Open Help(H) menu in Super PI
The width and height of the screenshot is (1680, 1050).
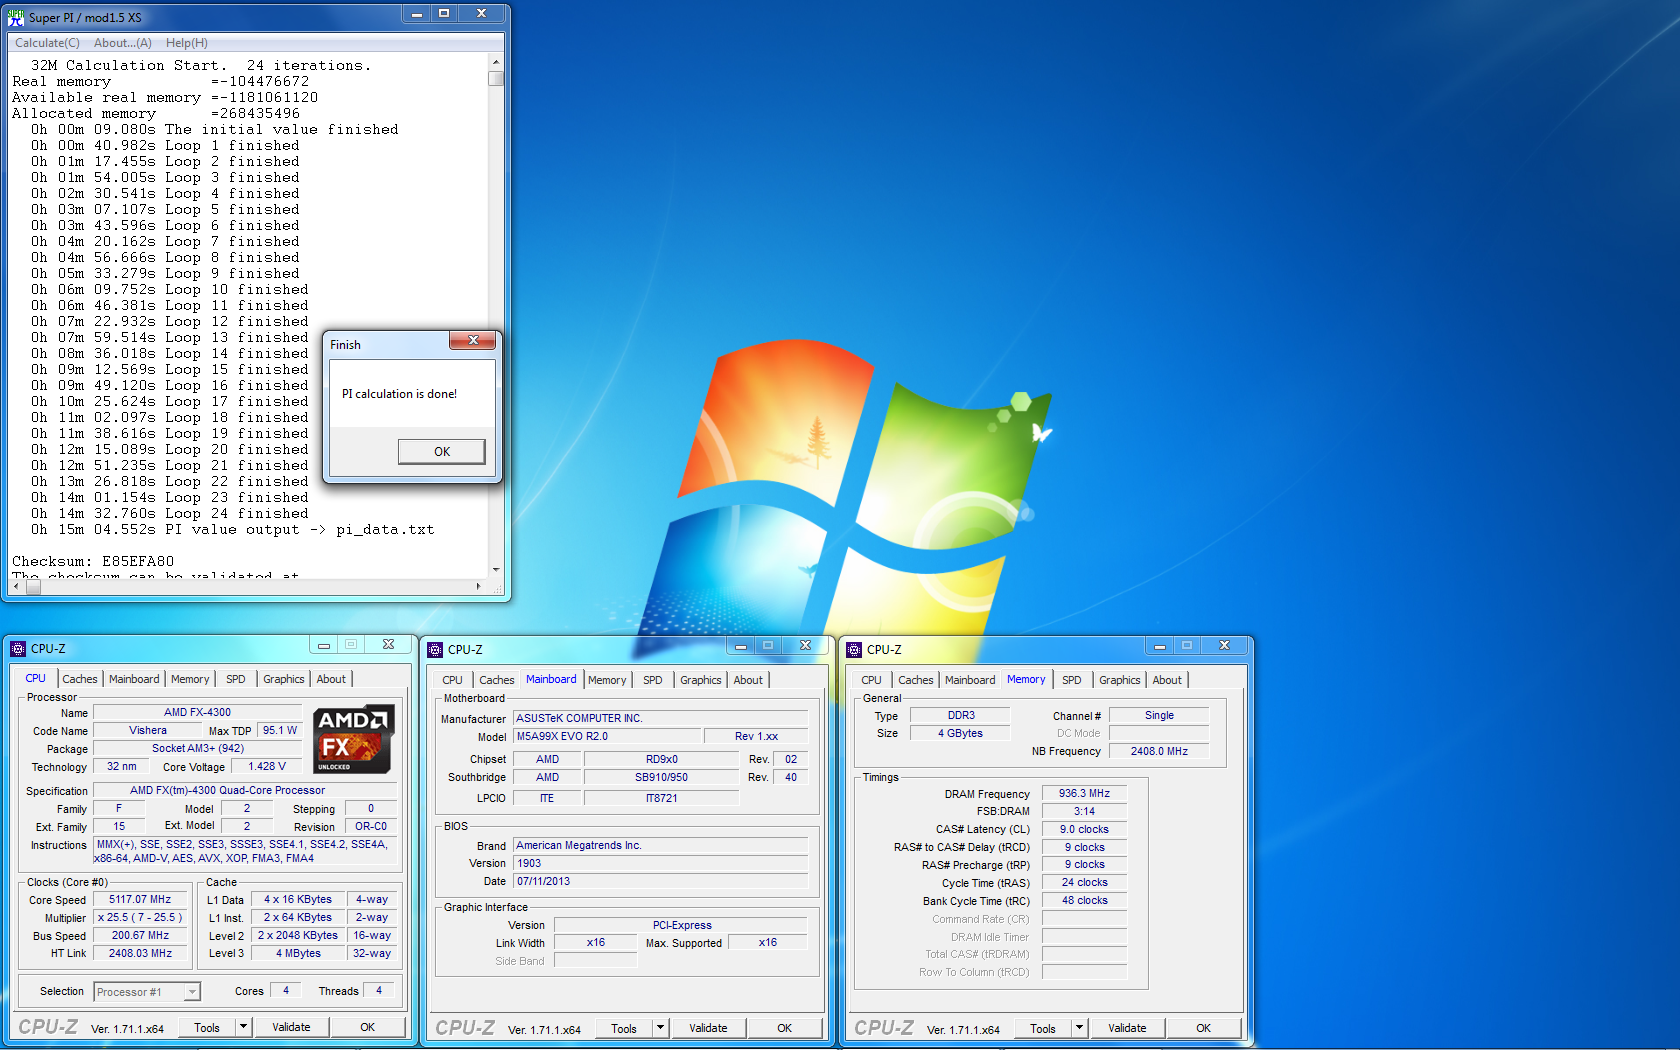[187, 43]
